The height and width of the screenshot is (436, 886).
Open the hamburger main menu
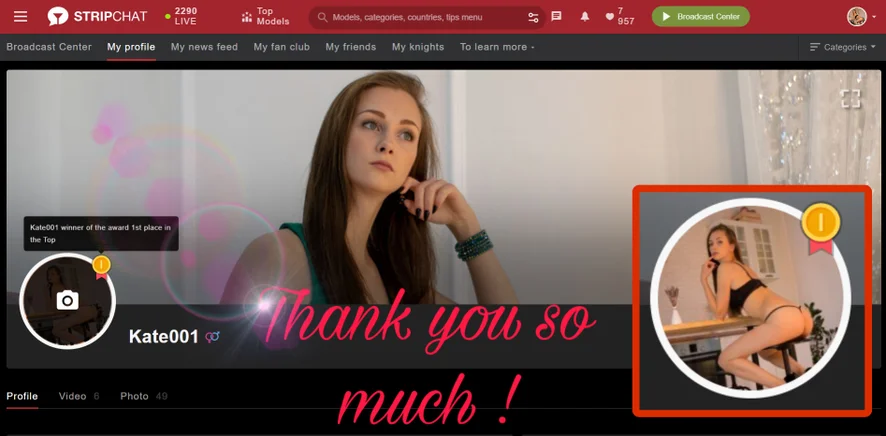pos(21,17)
